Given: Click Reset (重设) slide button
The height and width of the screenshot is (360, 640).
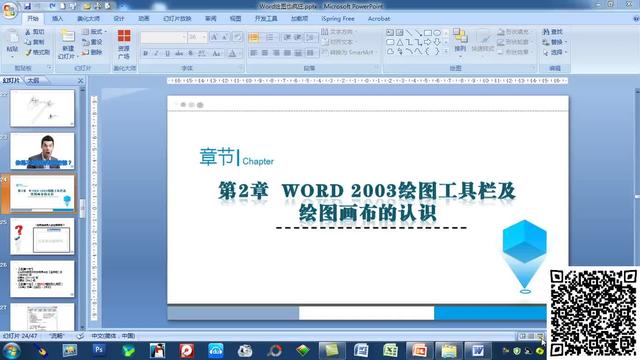Looking at the screenshot, I should [92, 42].
